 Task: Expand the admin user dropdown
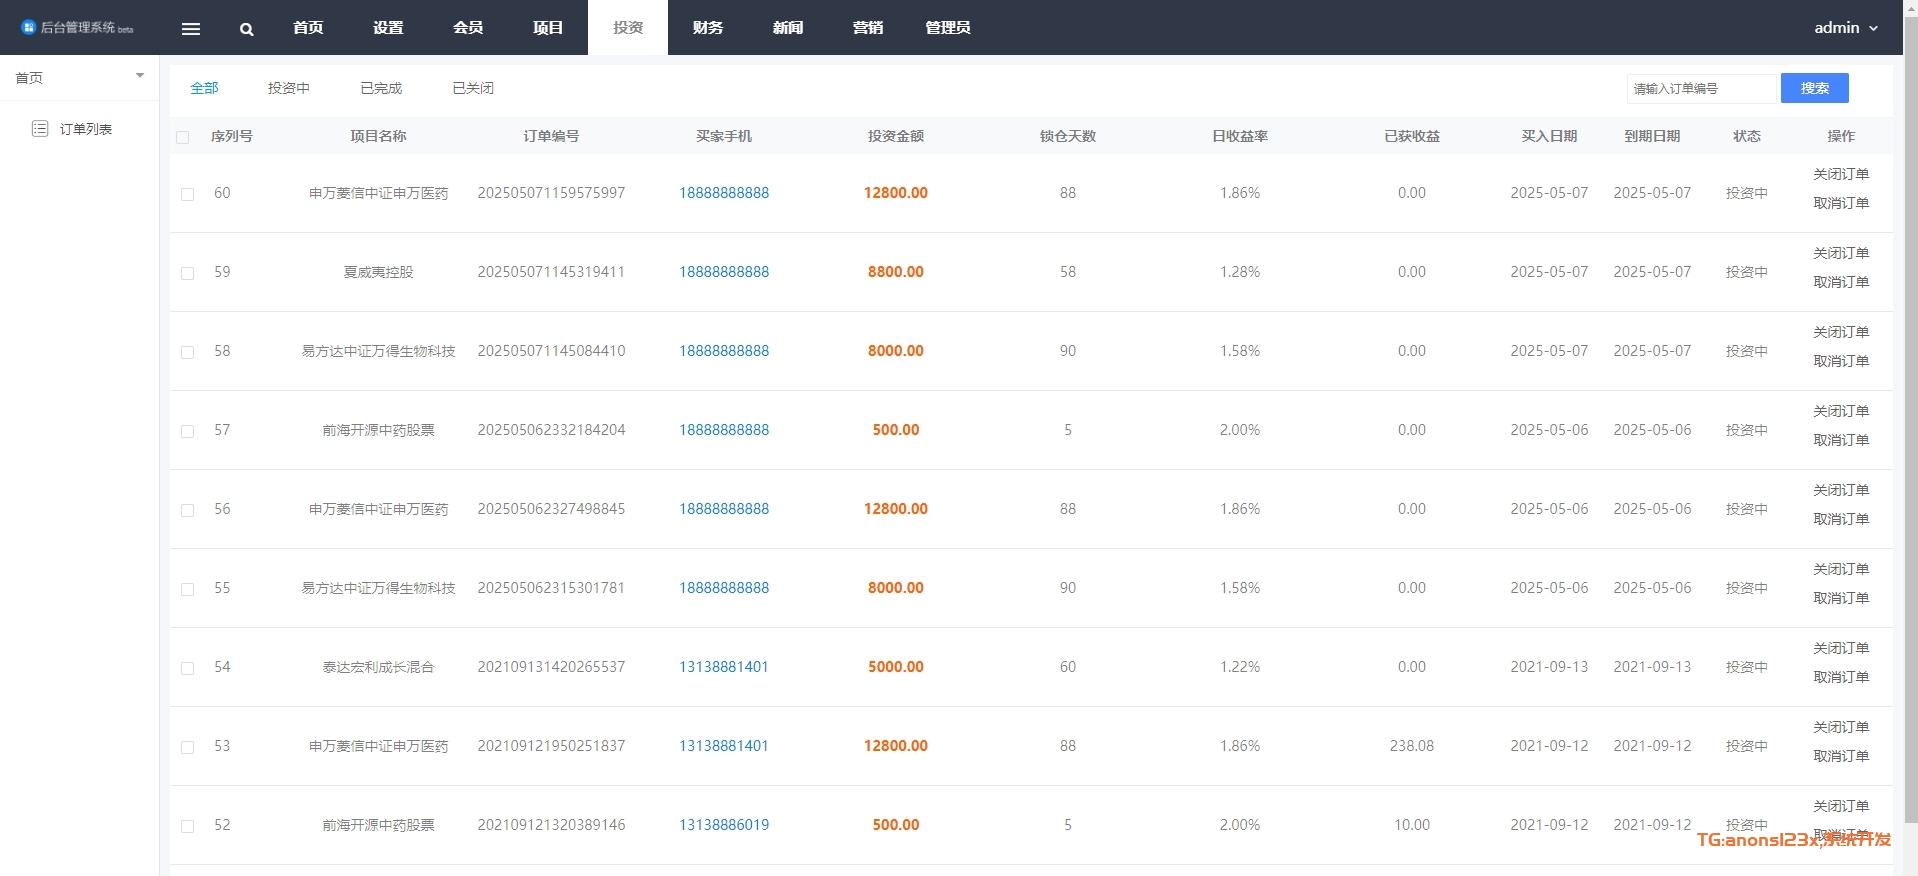coord(1845,28)
